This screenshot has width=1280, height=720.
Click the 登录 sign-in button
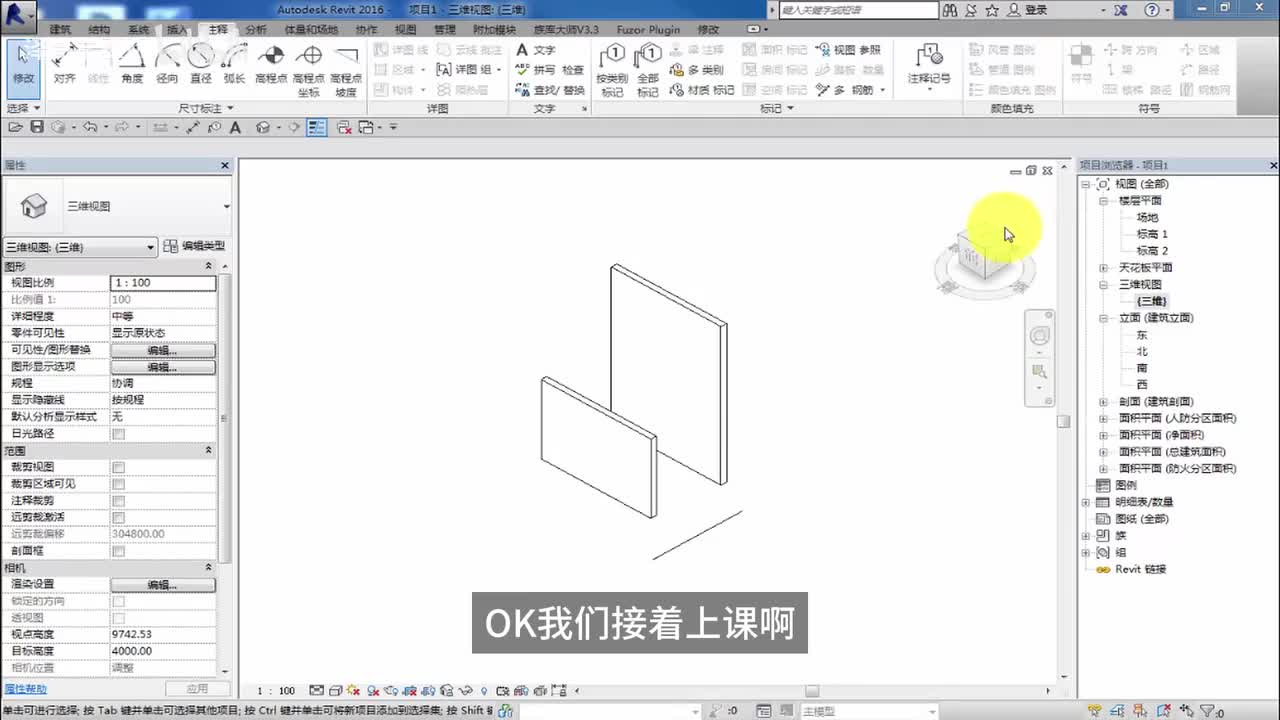coord(1029,10)
